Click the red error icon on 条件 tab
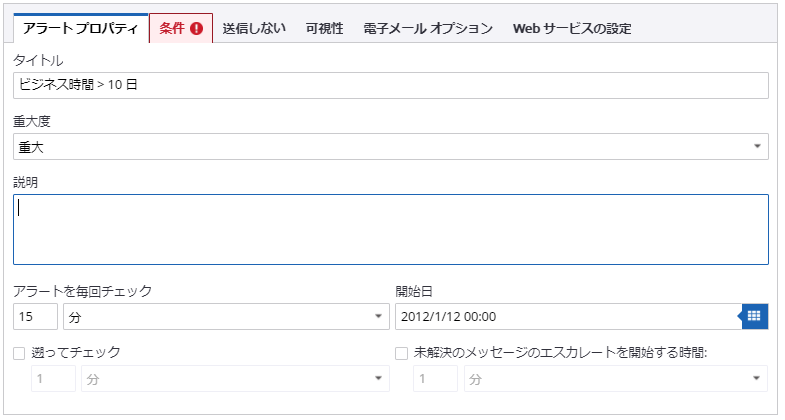Image resolution: width=785 pixels, height=420 pixels. click(196, 29)
